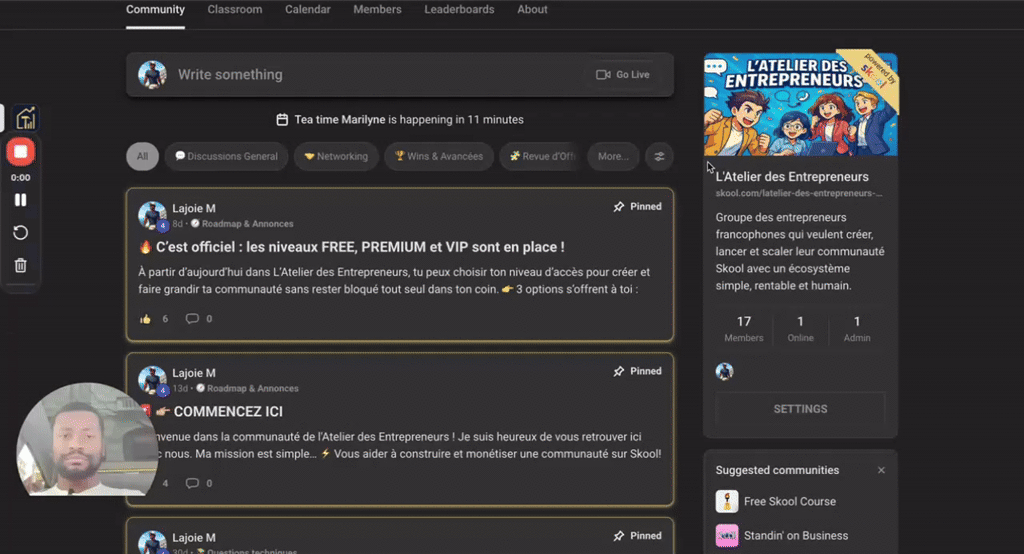Click the L'Atelier des Entrepreneurs group title

(792, 177)
